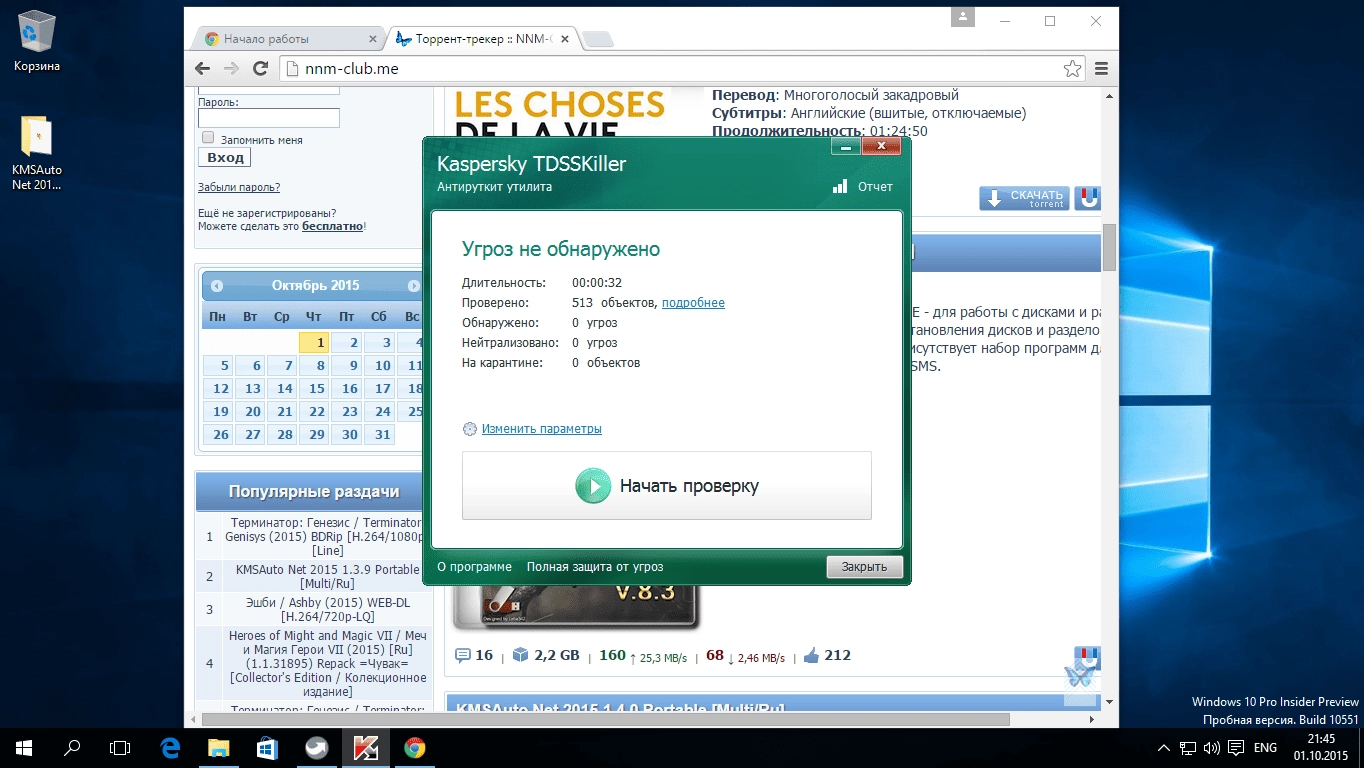Image resolution: width=1364 pixels, height=768 pixels.
Task: Open the volume control in tray
Action: 1212,747
